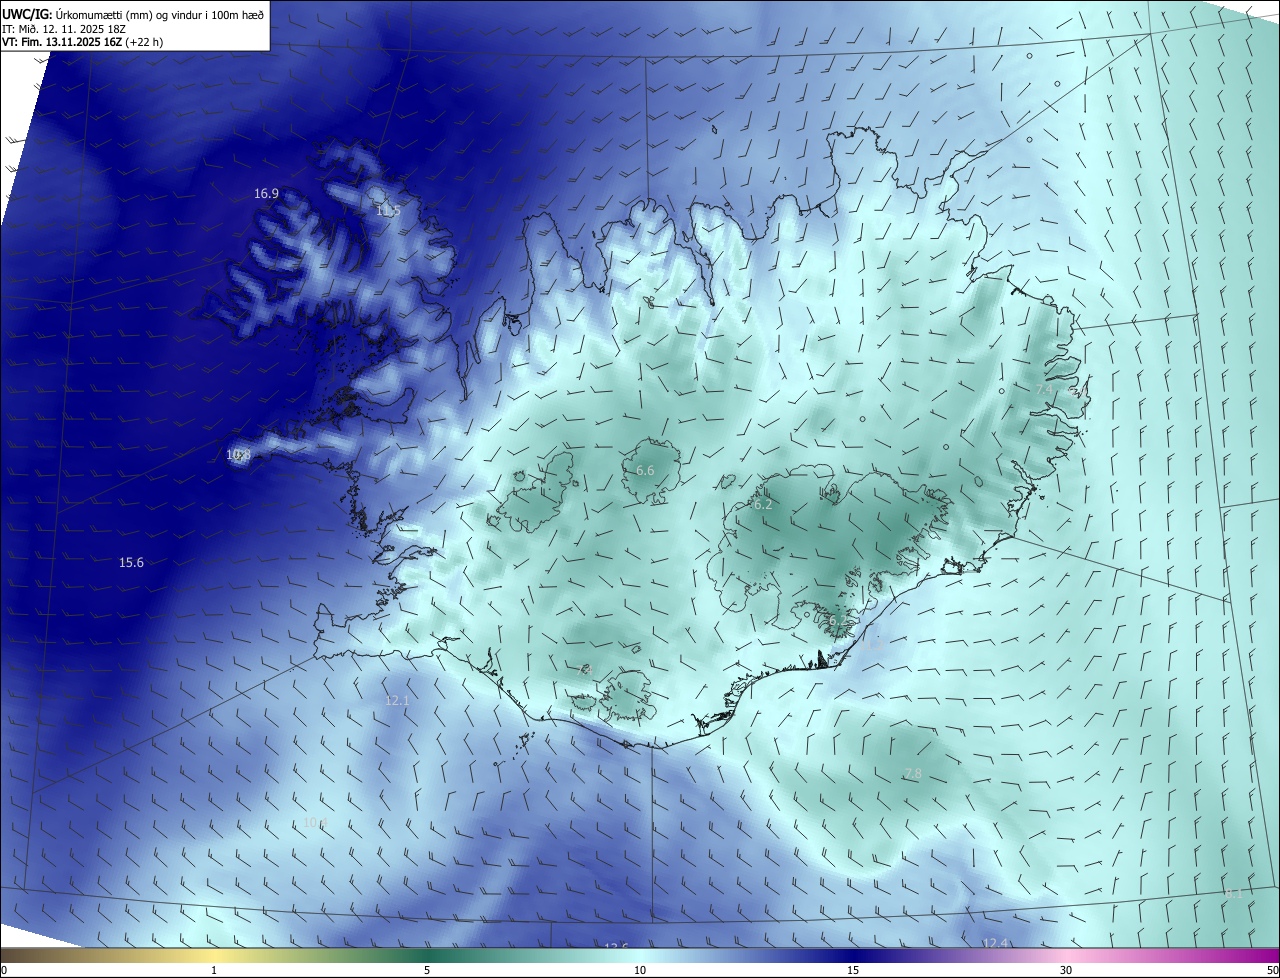Click the 12.1 value label on the map

pos(397,701)
